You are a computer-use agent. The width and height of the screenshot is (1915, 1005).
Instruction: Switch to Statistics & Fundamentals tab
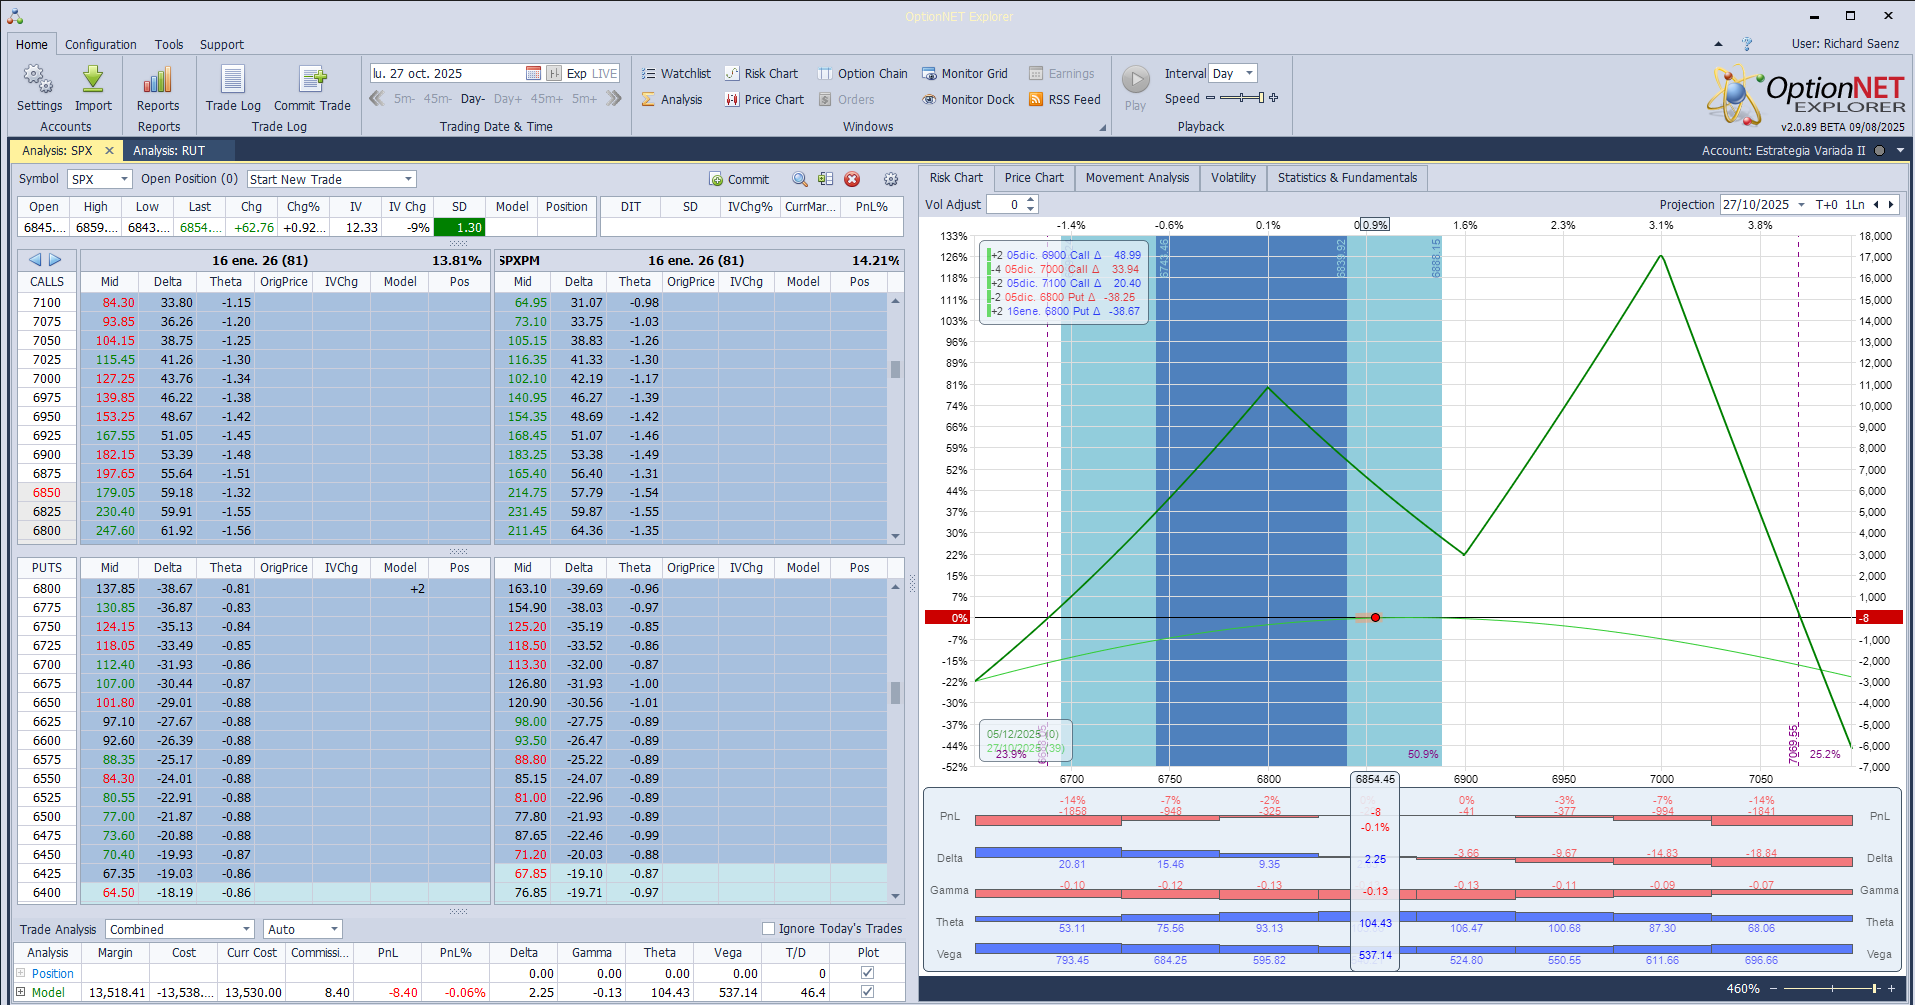pyautogui.click(x=1347, y=178)
